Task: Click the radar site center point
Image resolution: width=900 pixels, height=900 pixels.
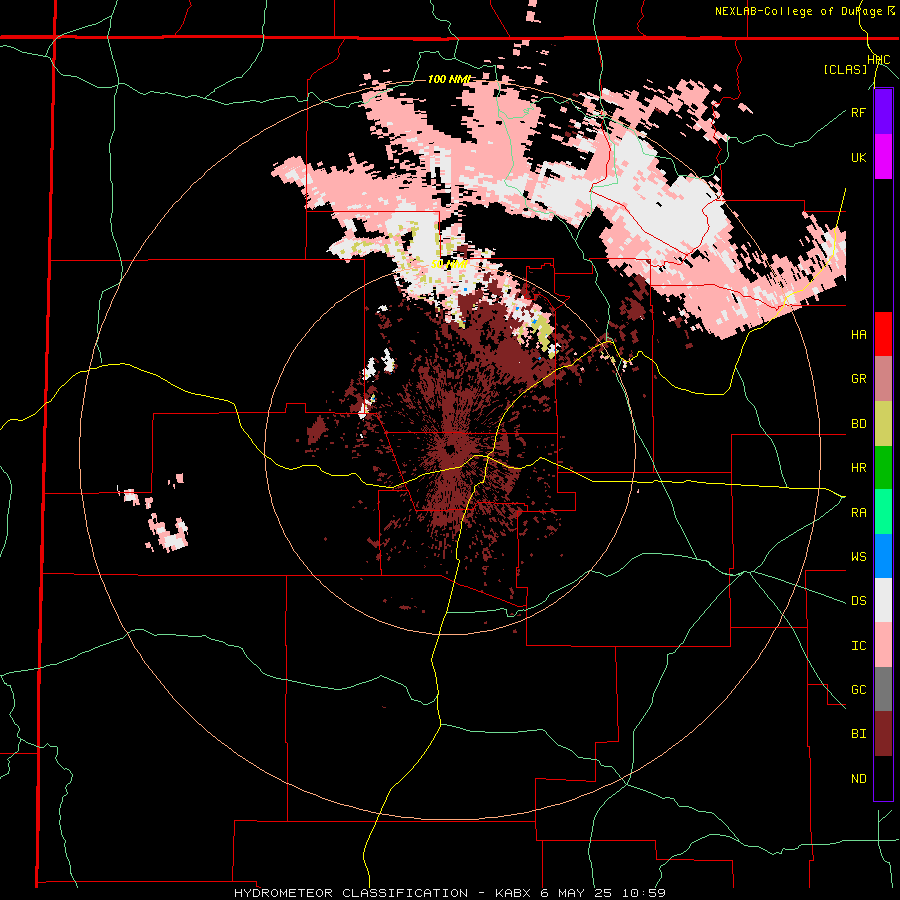Action: [x=451, y=448]
